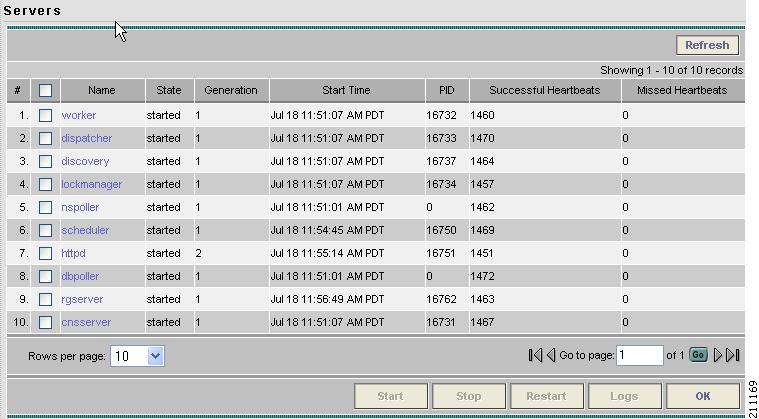Sort by Missed Heartbeats column header

coord(682,90)
